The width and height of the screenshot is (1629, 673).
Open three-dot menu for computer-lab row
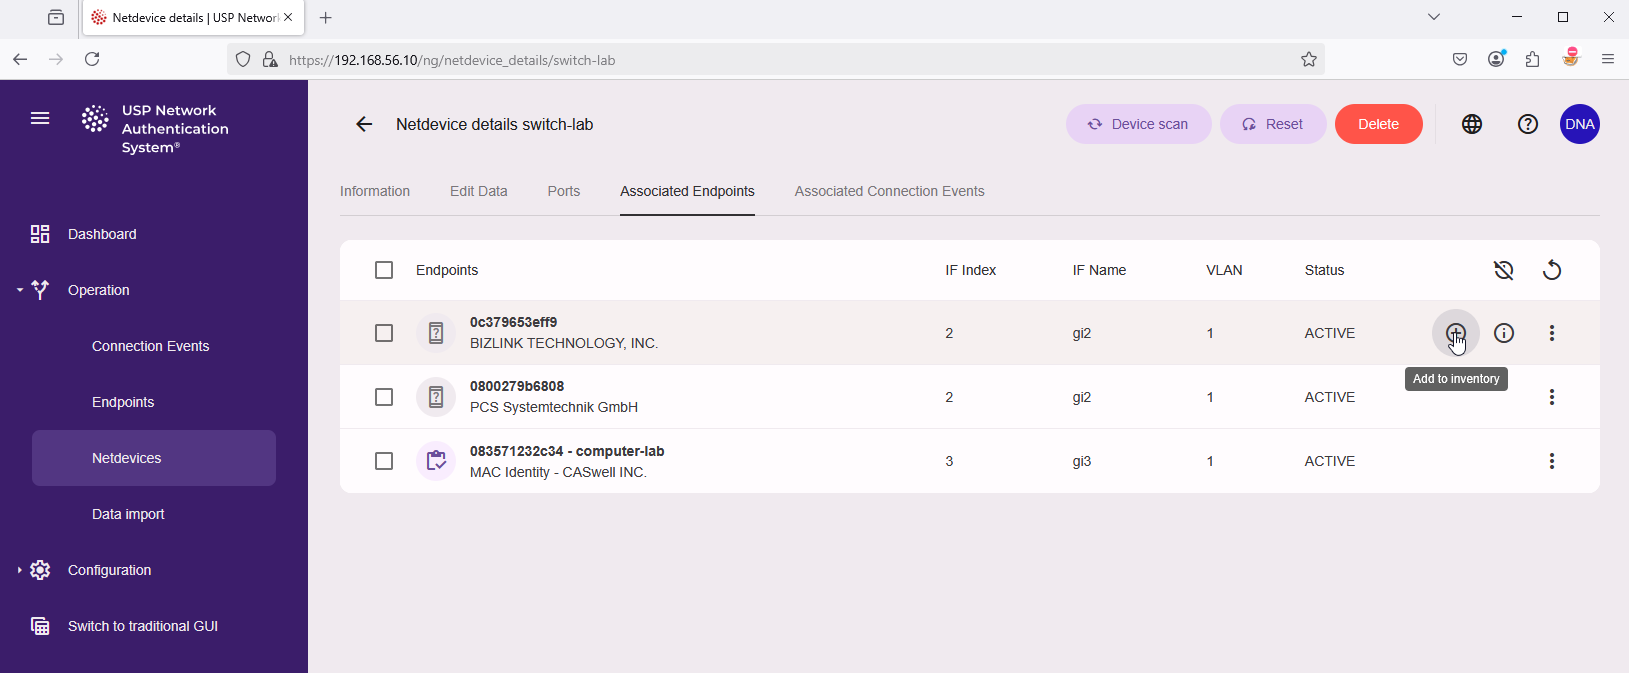[1551, 461]
